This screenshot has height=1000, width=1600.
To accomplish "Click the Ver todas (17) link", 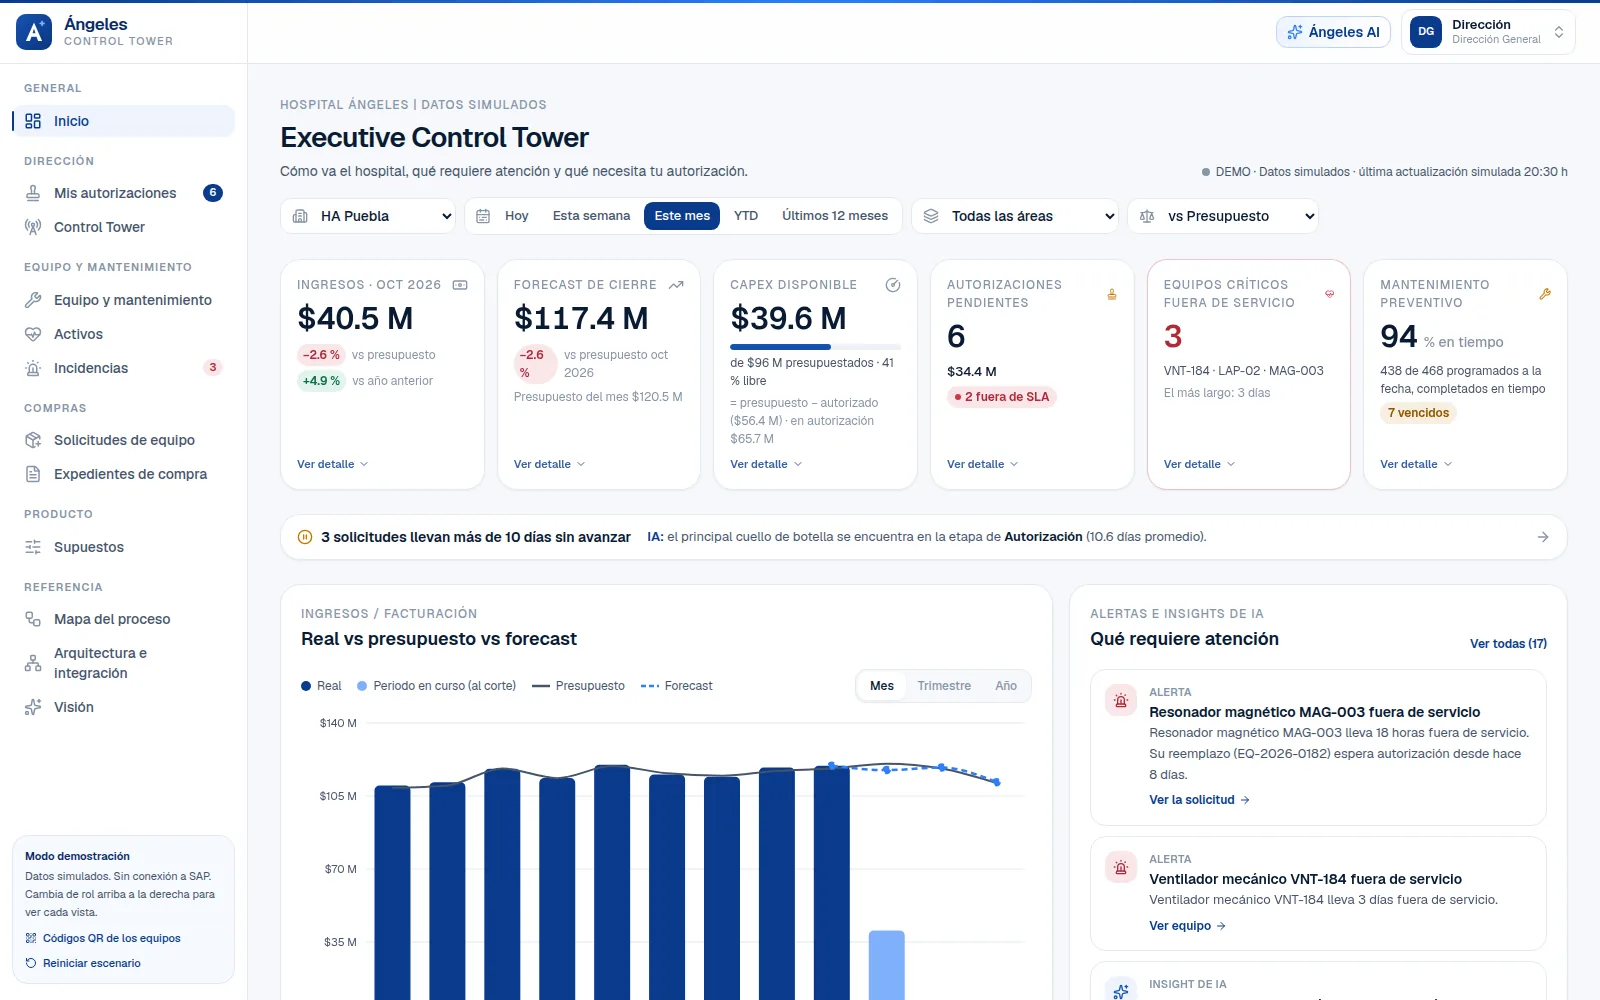I will [x=1508, y=643].
